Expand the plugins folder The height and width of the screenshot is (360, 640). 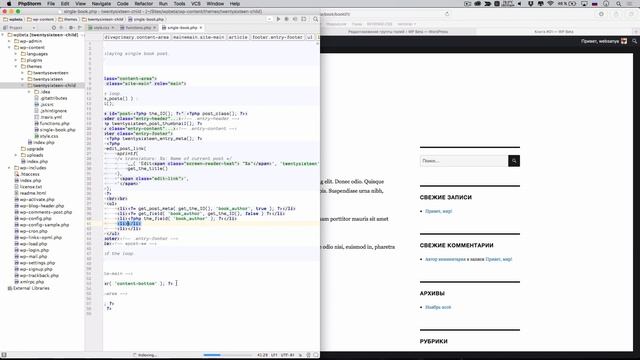pos(16,60)
